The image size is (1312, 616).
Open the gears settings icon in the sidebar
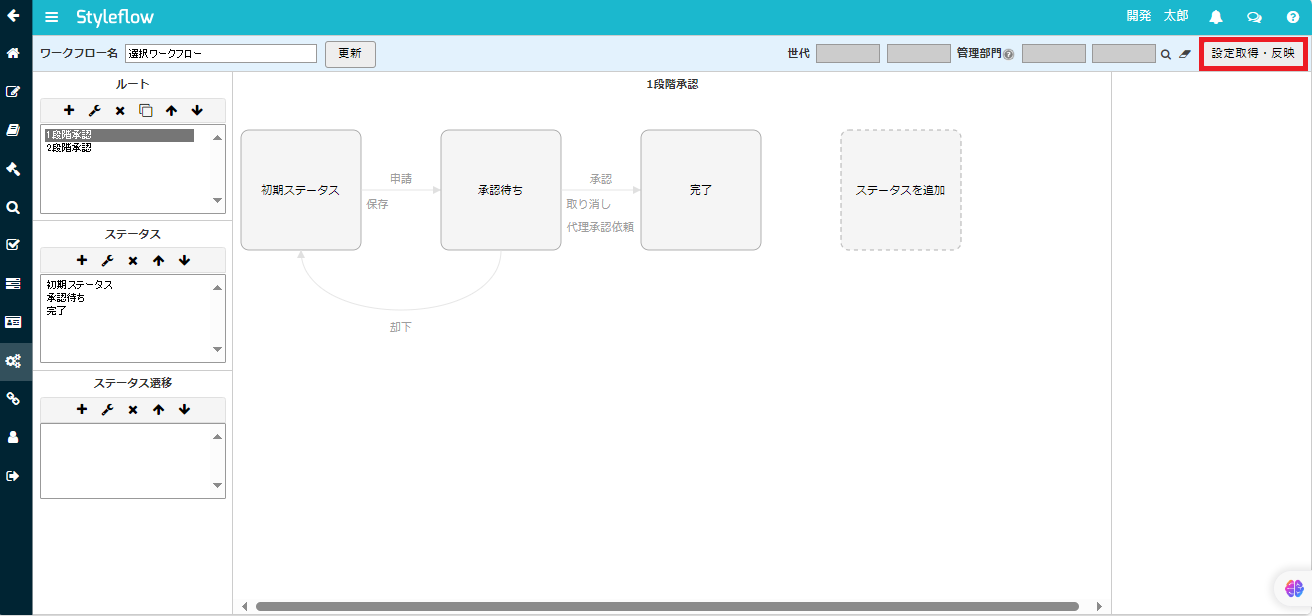[14, 361]
